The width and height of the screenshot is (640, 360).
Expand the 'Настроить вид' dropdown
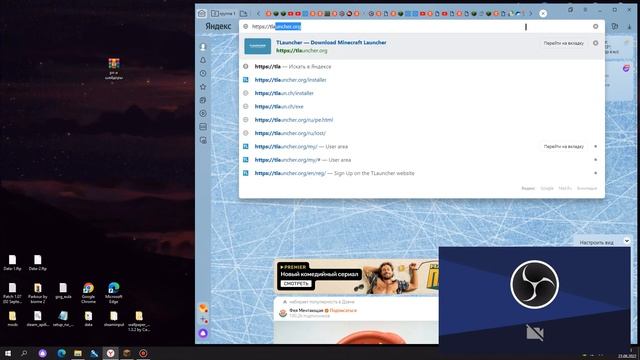pyautogui.click(x=627, y=242)
